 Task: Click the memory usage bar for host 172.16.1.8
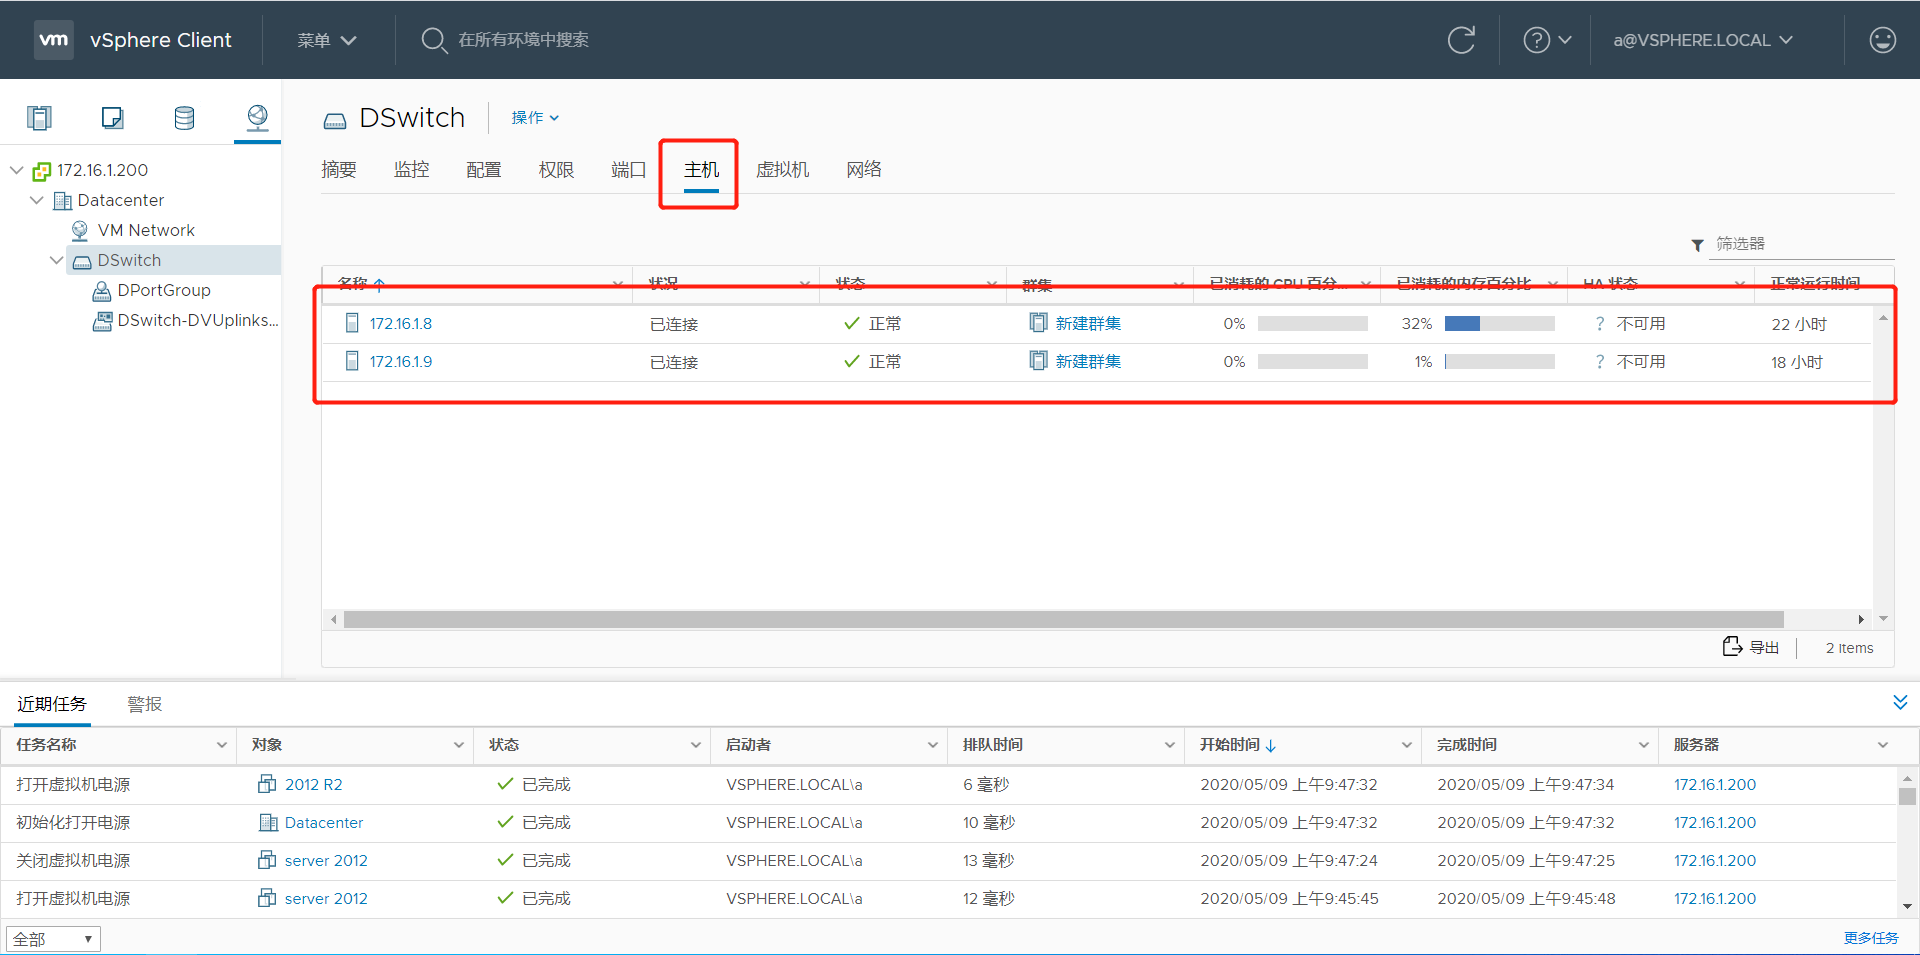[1499, 323]
